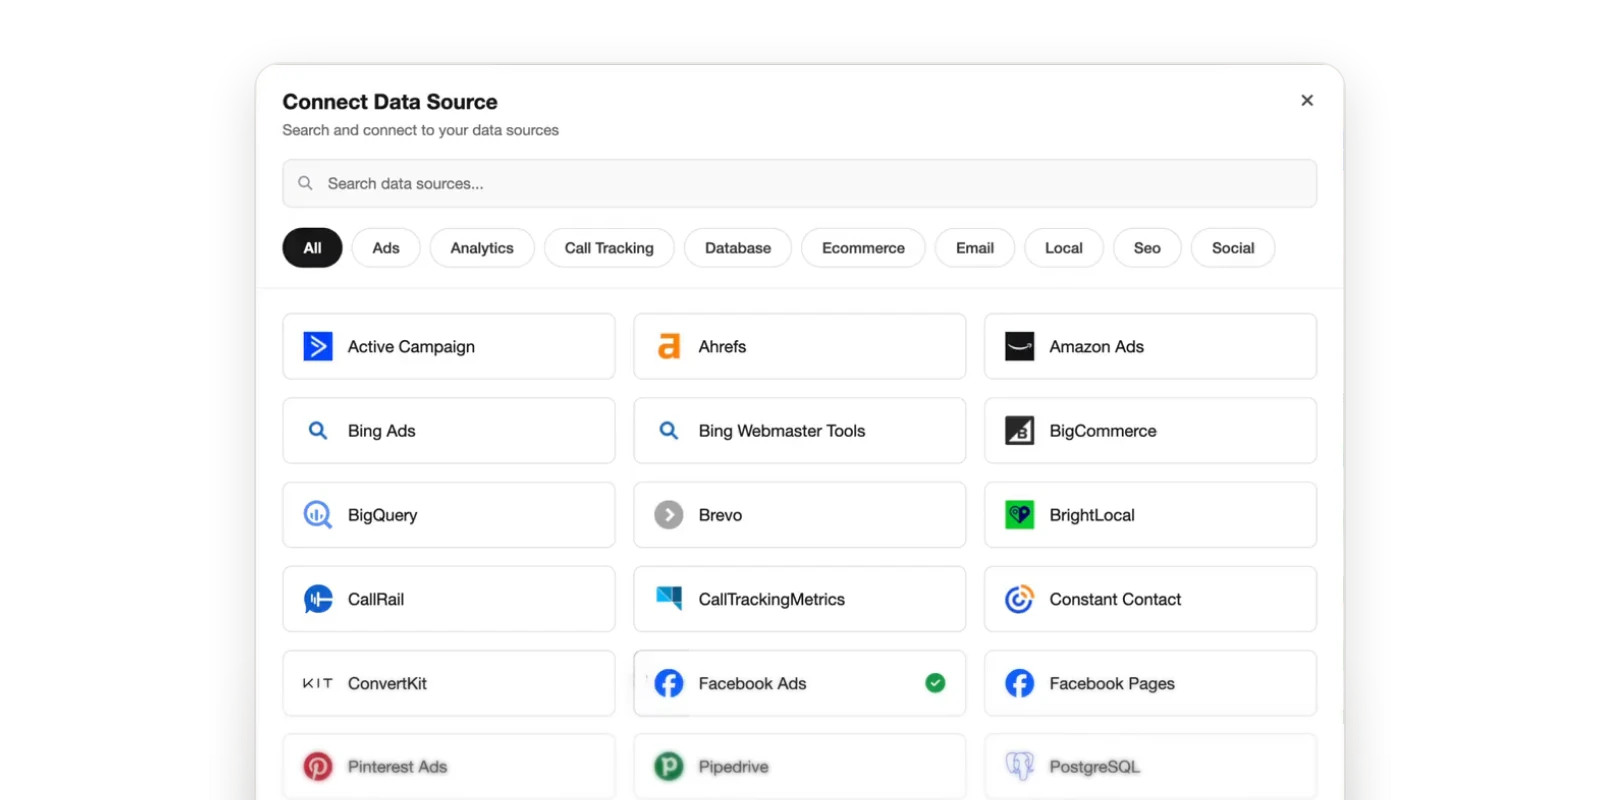Click the BigCommerce logo icon
1600x800 pixels.
coord(1019,430)
